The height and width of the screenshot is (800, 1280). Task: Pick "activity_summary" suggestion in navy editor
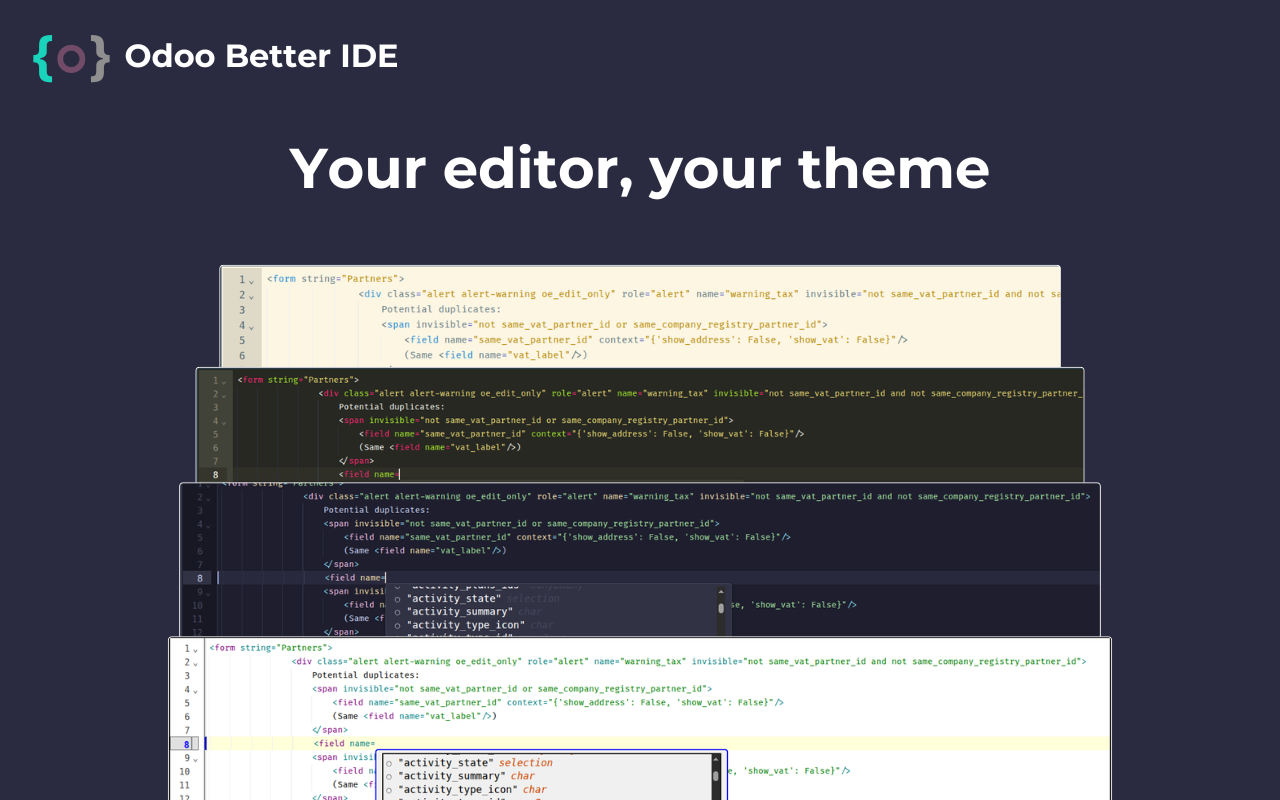click(552, 611)
